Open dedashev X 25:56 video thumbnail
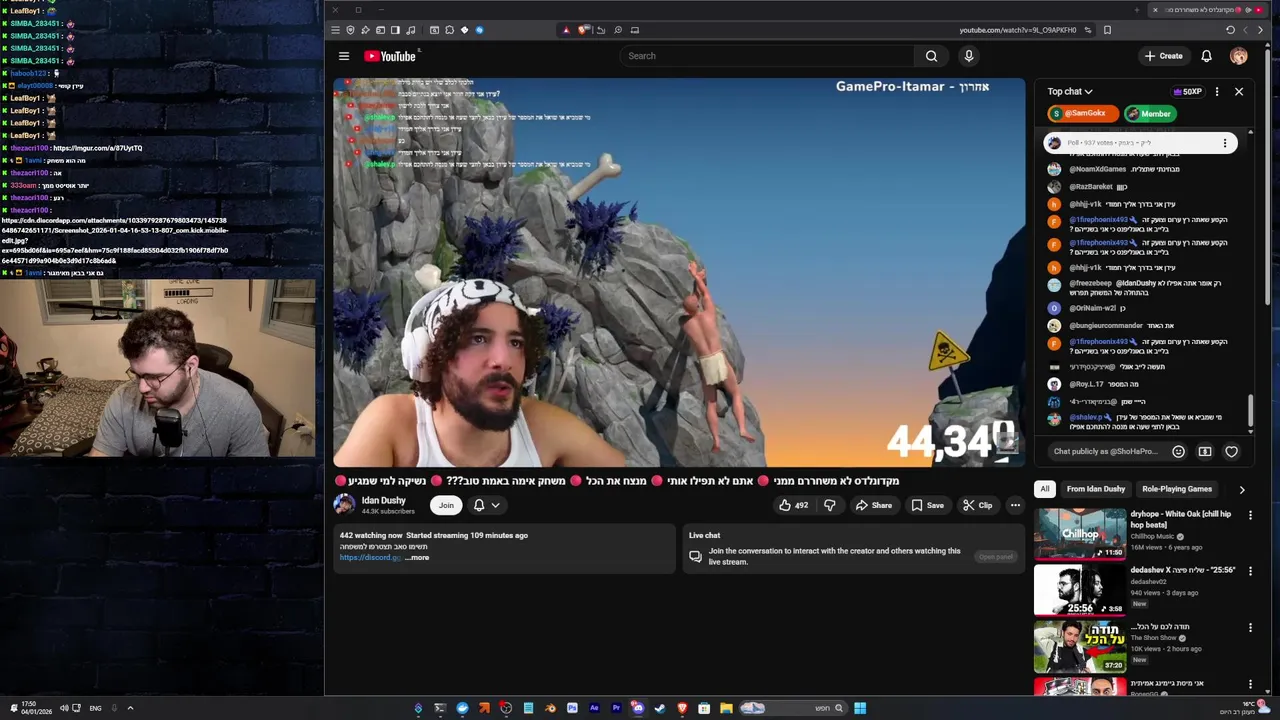This screenshot has height=720, width=1280. click(1080, 591)
